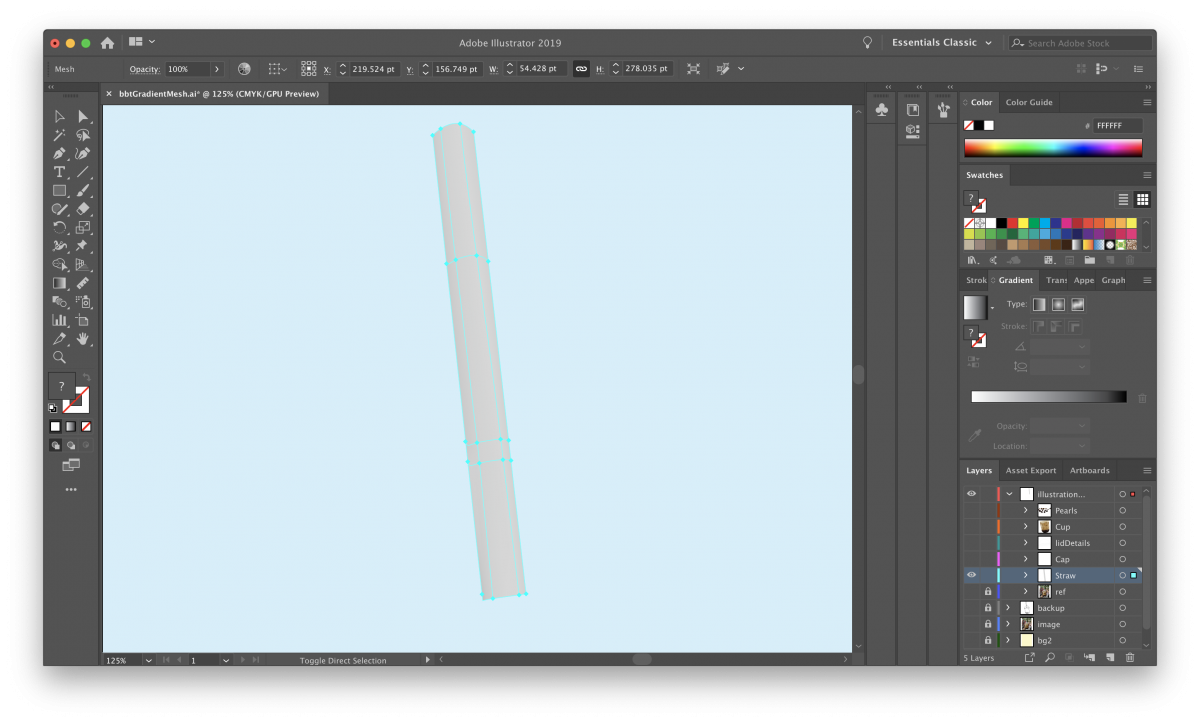The width and height of the screenshot is (1200, 723).
Task: Open the Column Graph tool
Action: 59,322
